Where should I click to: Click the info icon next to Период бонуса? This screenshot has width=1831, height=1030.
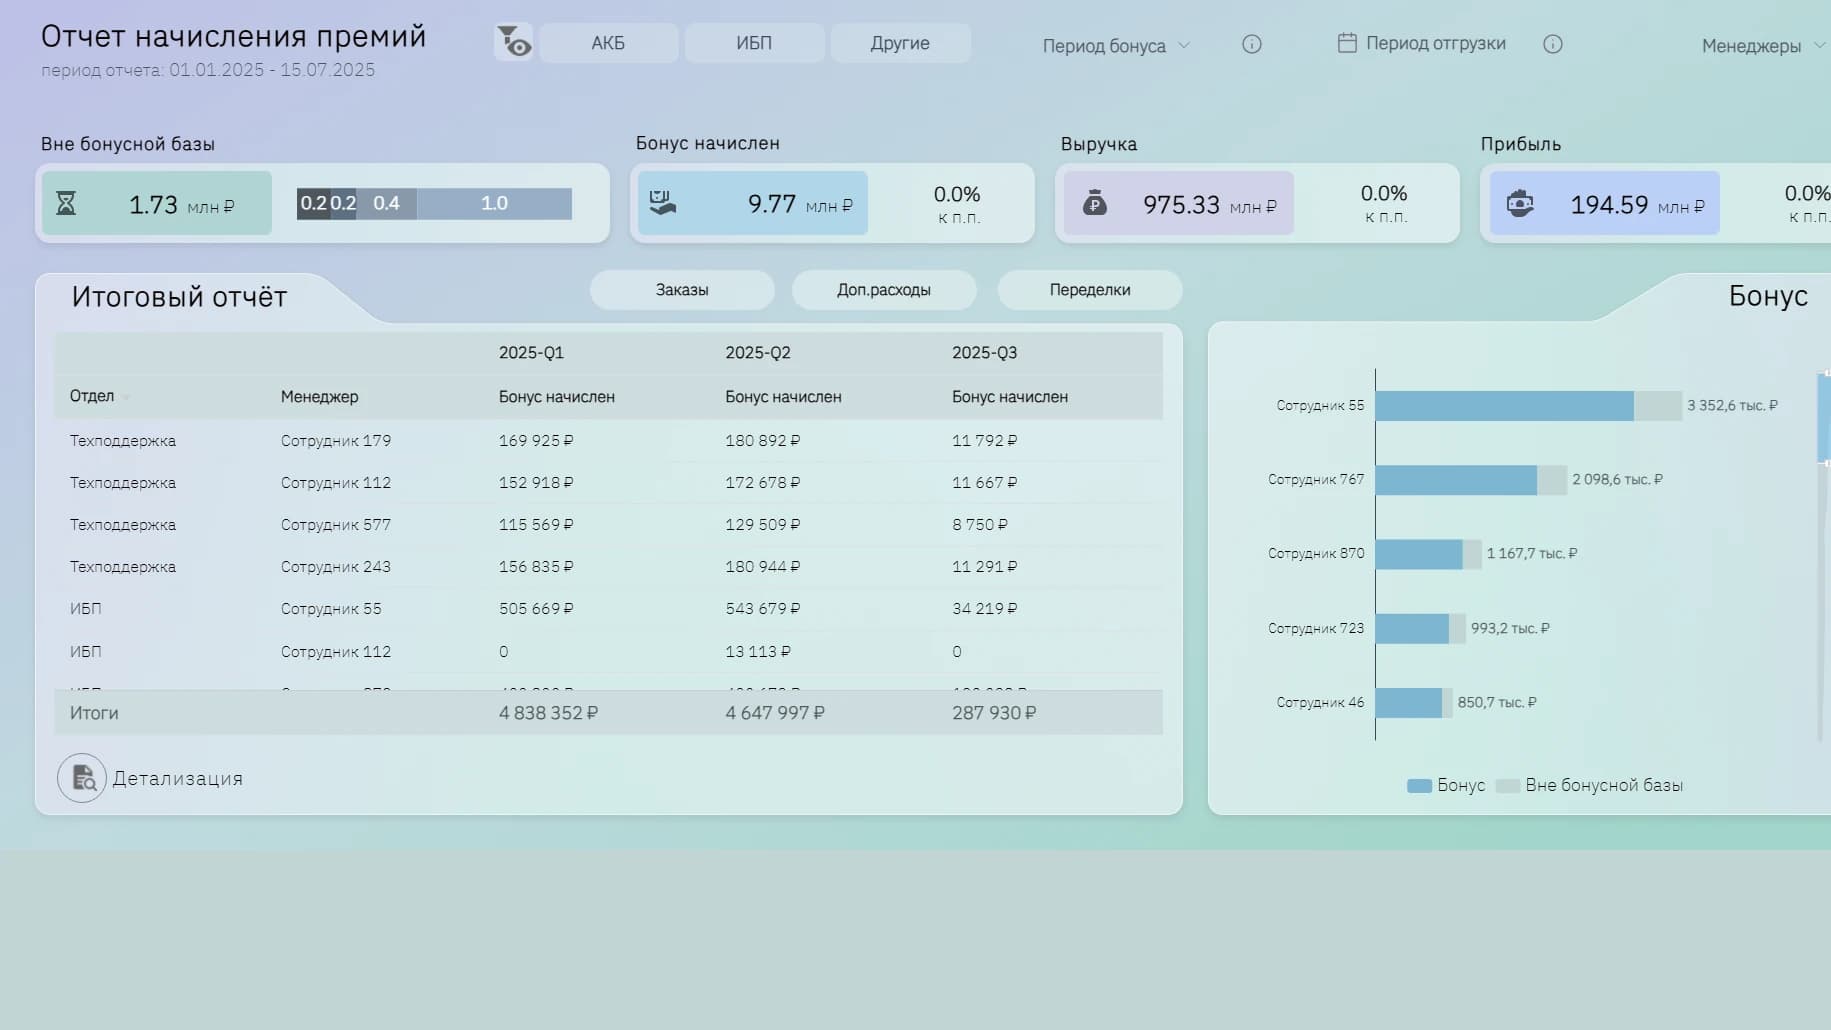[1252, 44]
